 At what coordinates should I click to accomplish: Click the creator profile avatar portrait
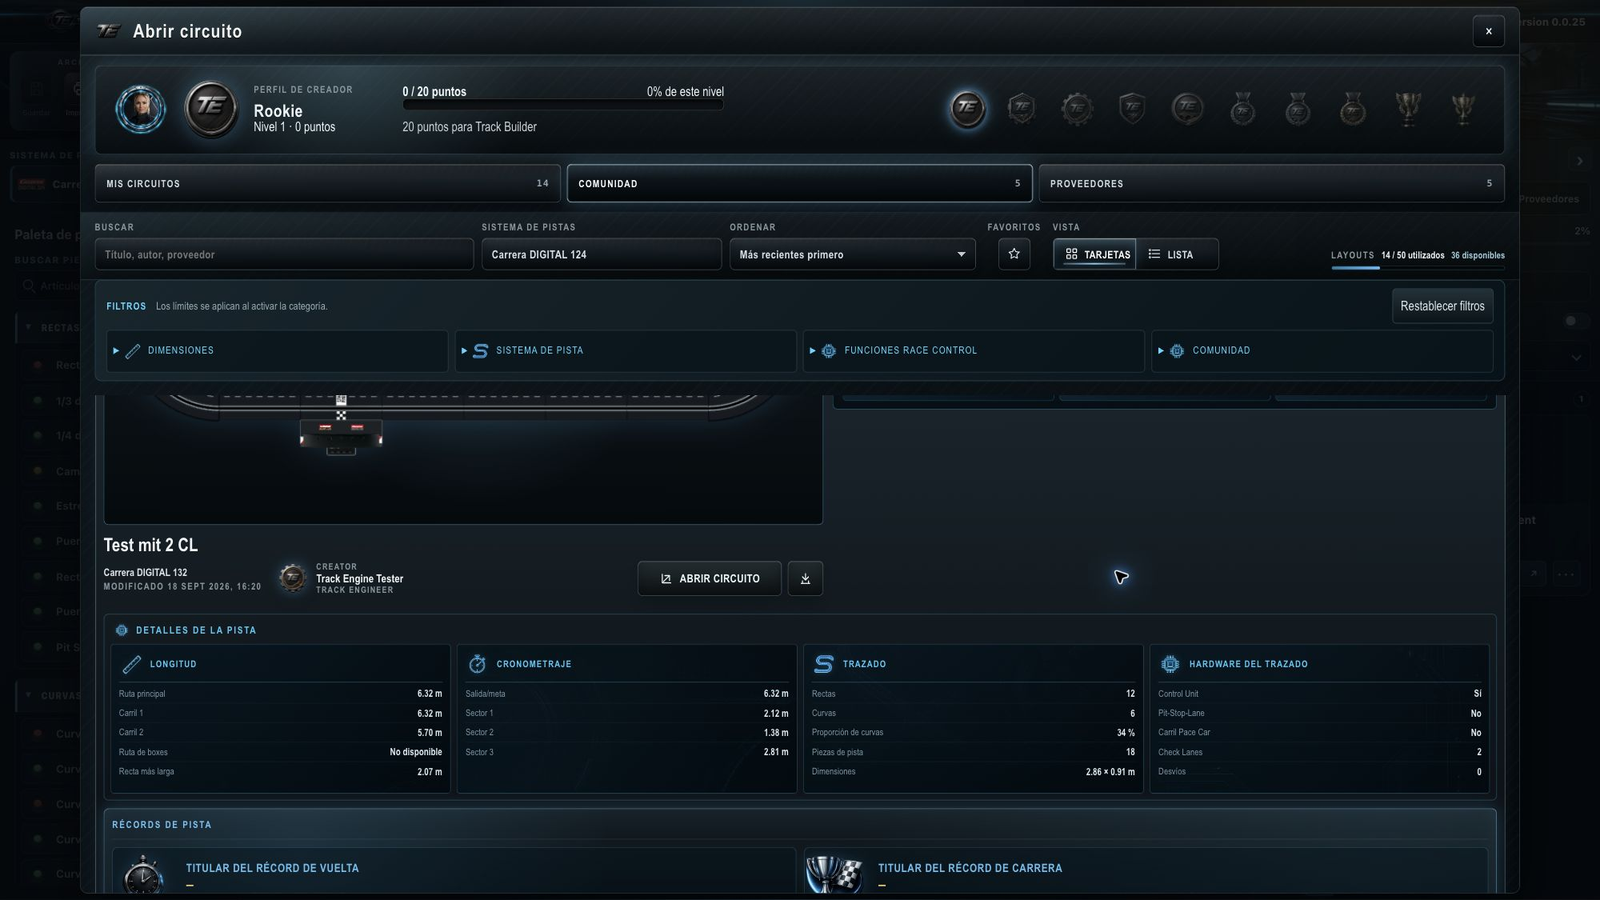pyautogui.click(x=140, y=109)
